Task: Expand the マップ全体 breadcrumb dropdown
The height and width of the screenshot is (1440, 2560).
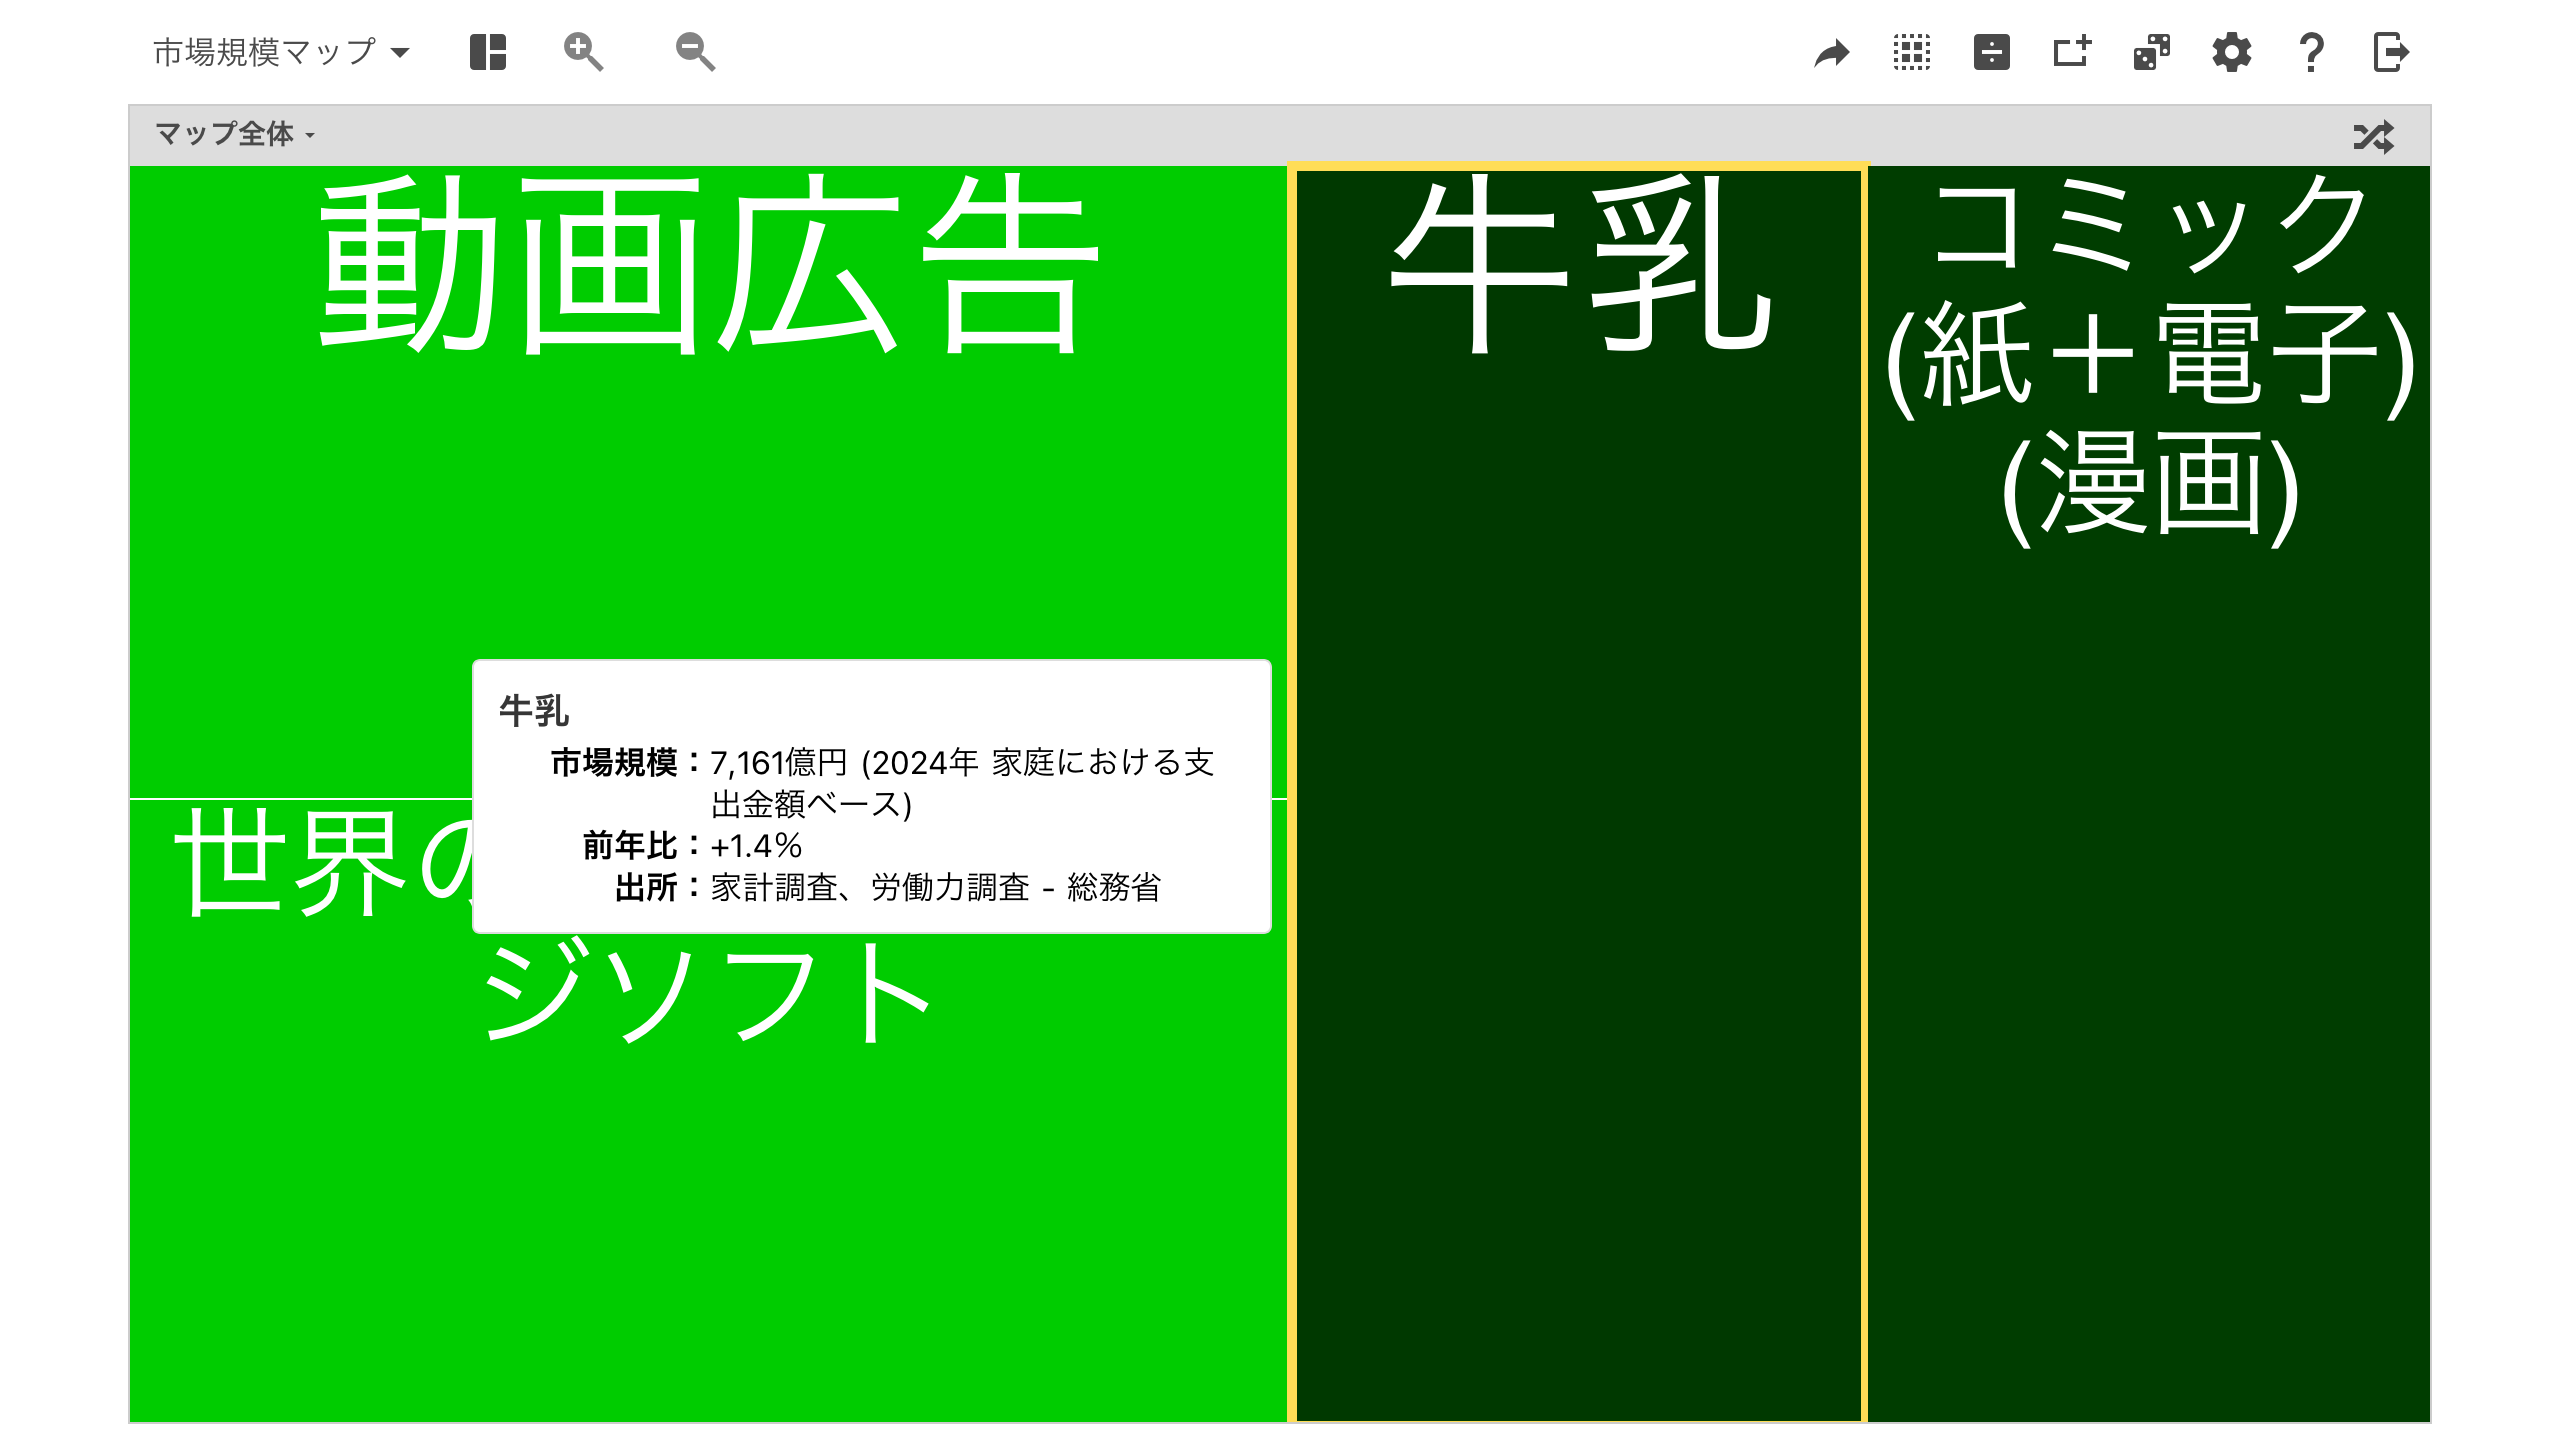Action: (235, 134)
